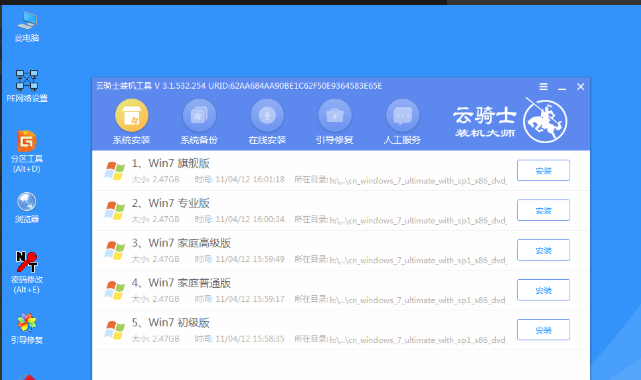The width and height of the screenshot is (641, 380).
Task: Open the hamburger menu in title bar
Action: pyautogui.click(x=543, y=87)
